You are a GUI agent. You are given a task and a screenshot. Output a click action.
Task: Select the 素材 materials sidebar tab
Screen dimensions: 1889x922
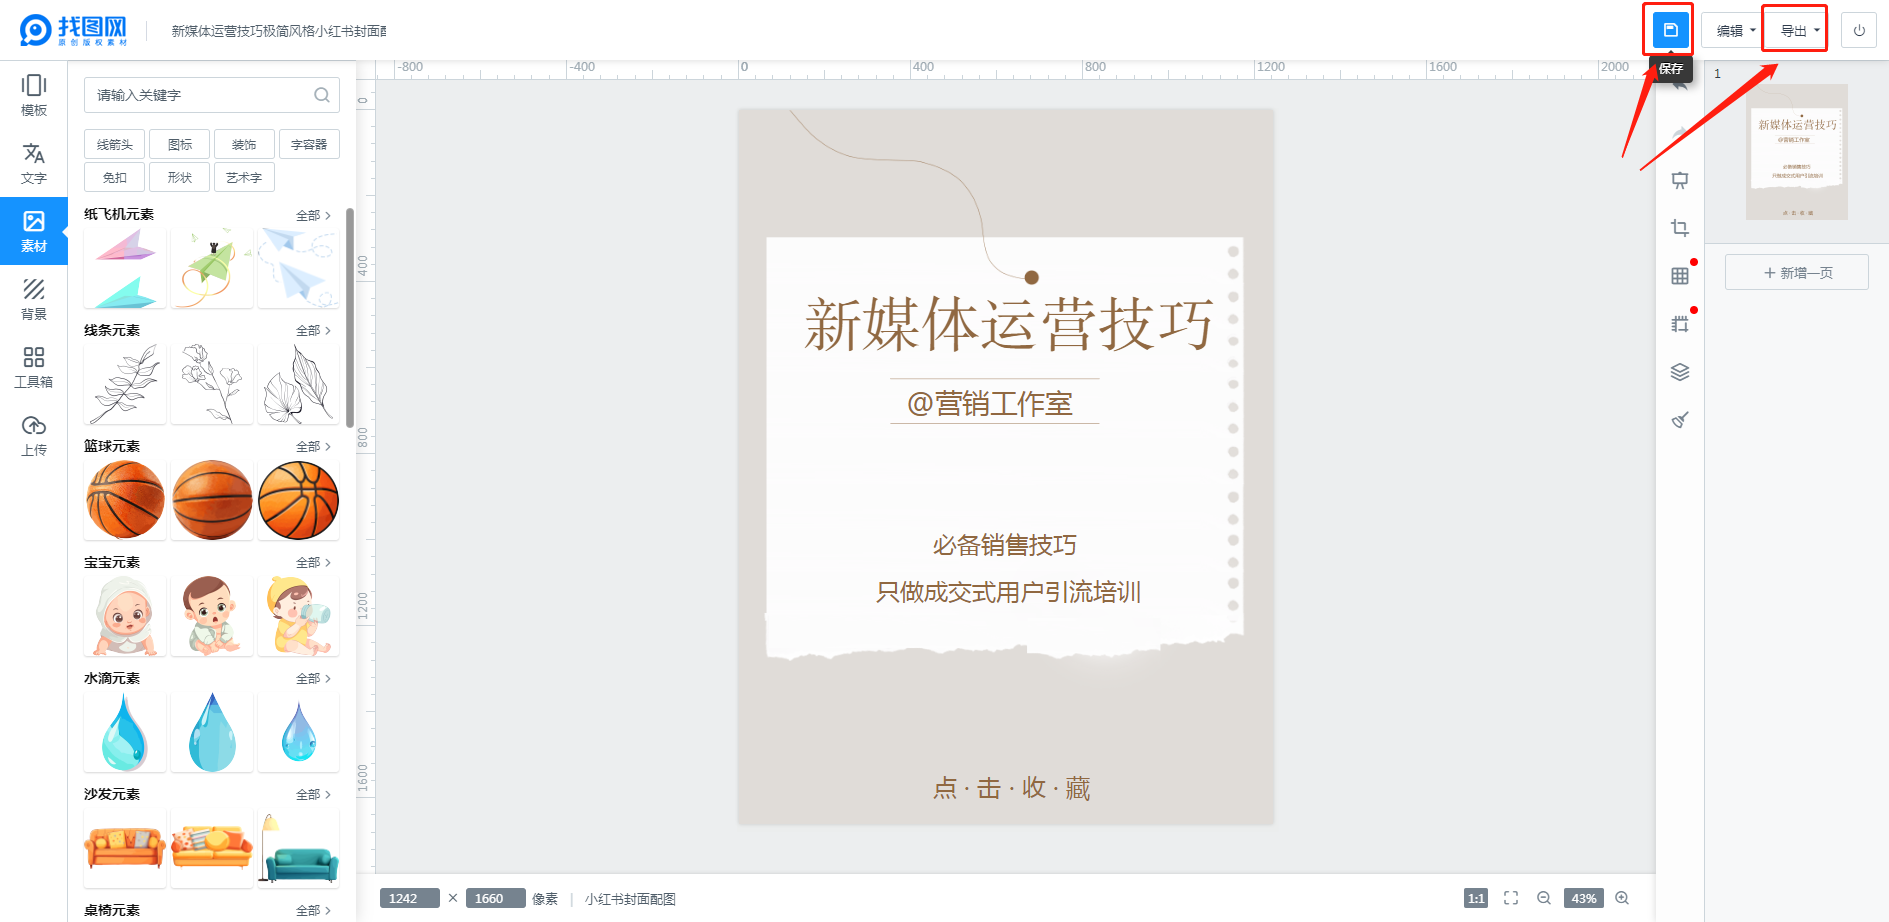(x=34, y=231)
